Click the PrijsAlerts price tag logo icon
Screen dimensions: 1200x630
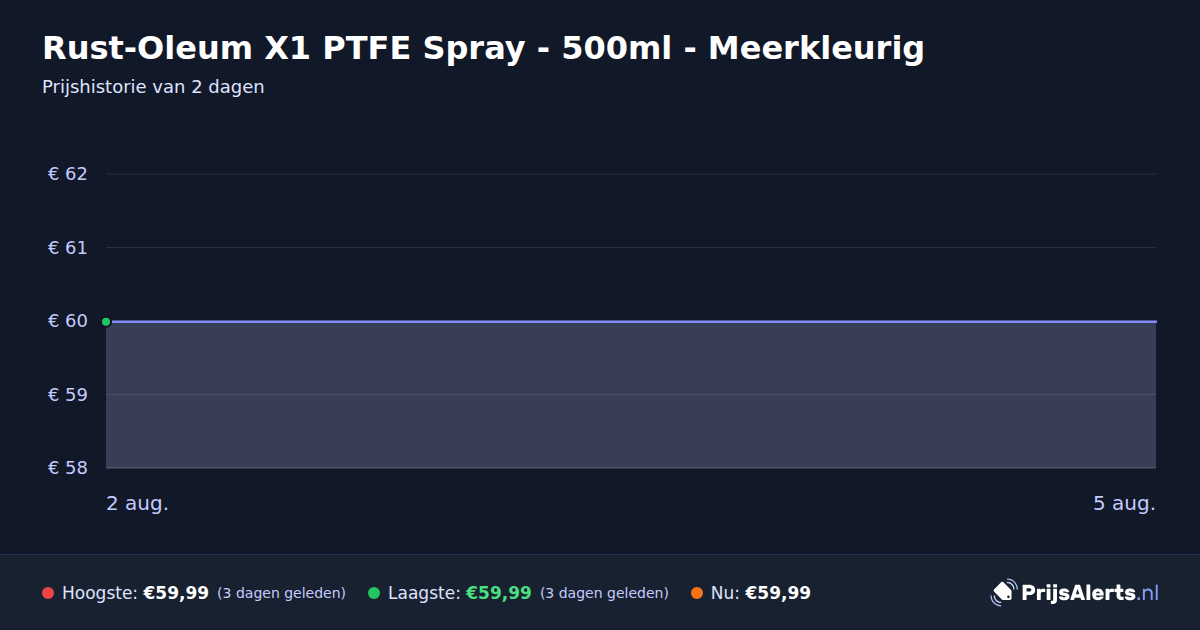coord(1003,593)
